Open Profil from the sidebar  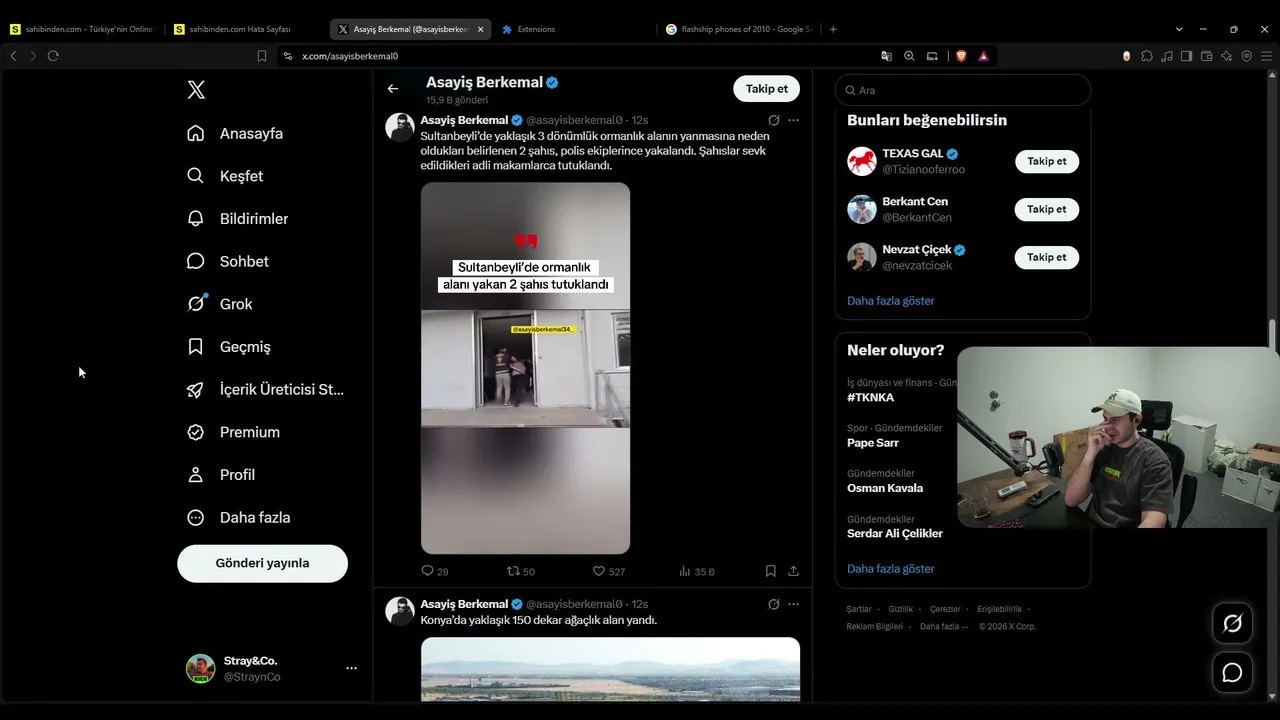tap(222, 475)
